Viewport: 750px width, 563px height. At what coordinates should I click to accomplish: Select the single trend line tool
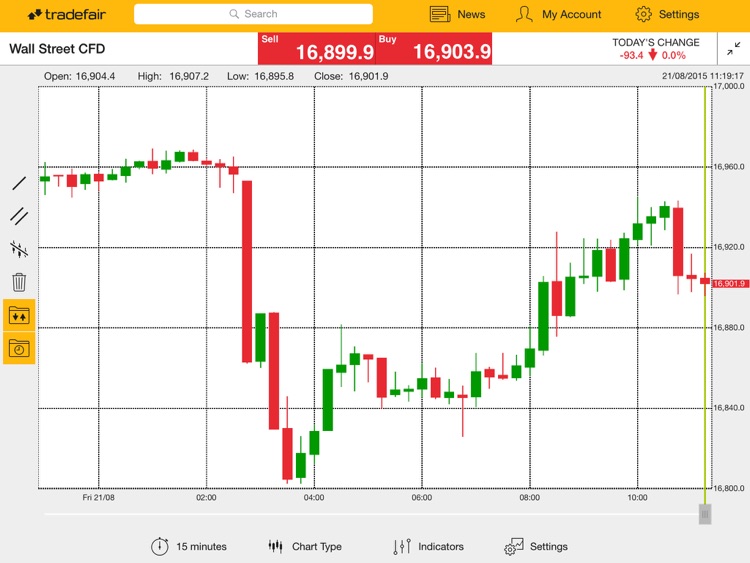pyautogui.click(x=19, y=183)
